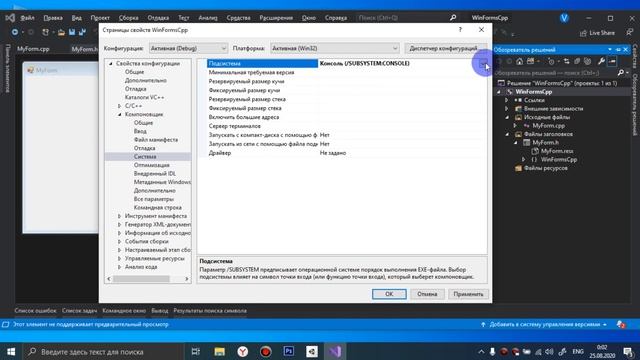Click the user account avatar icon

click(564, 18)
